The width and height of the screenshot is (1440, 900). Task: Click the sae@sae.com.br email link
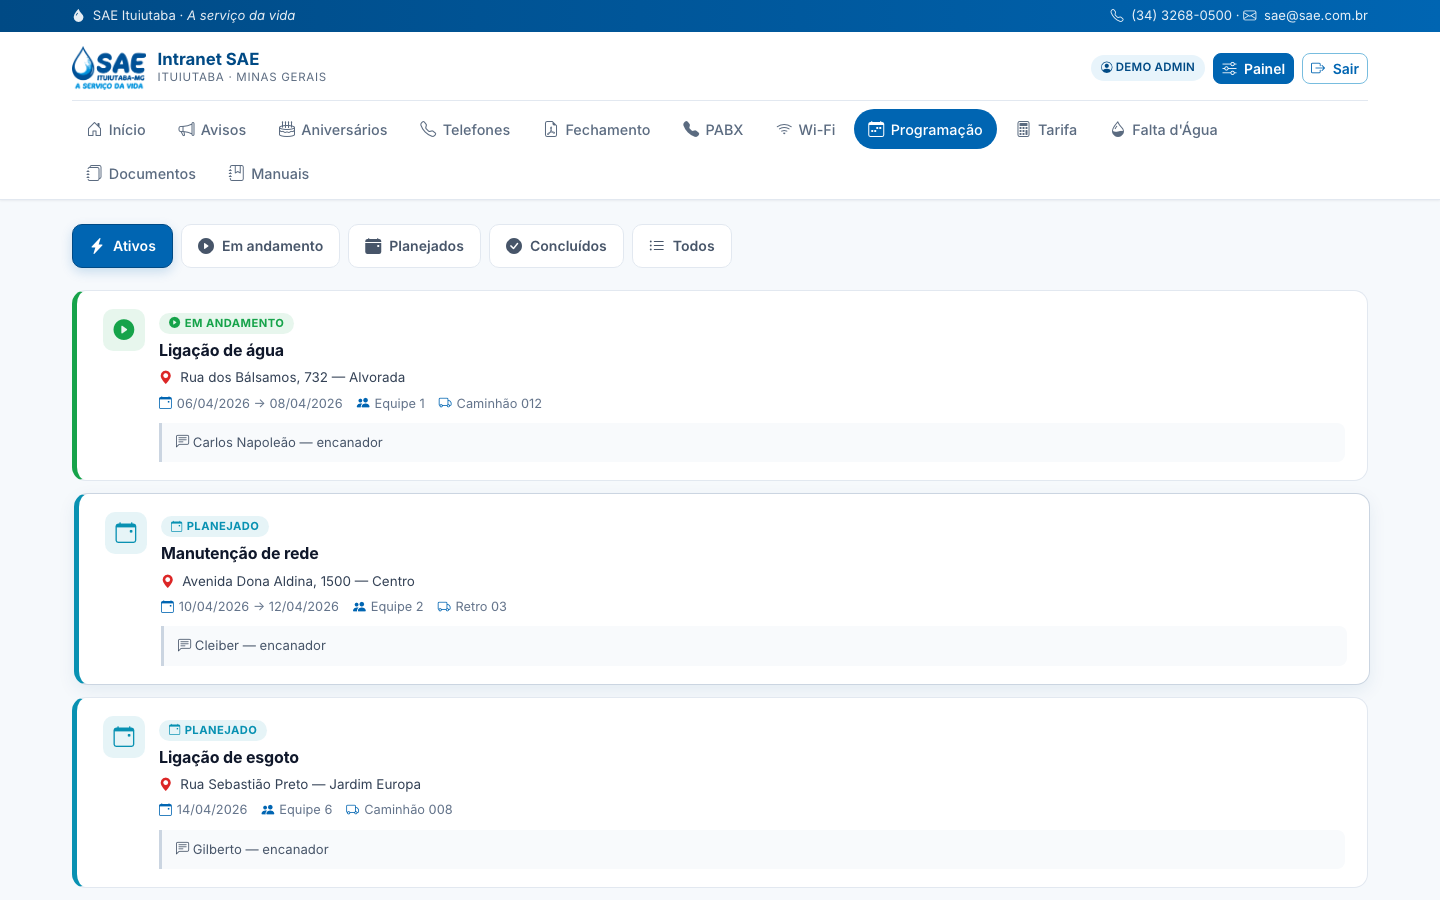[1315, 16]
